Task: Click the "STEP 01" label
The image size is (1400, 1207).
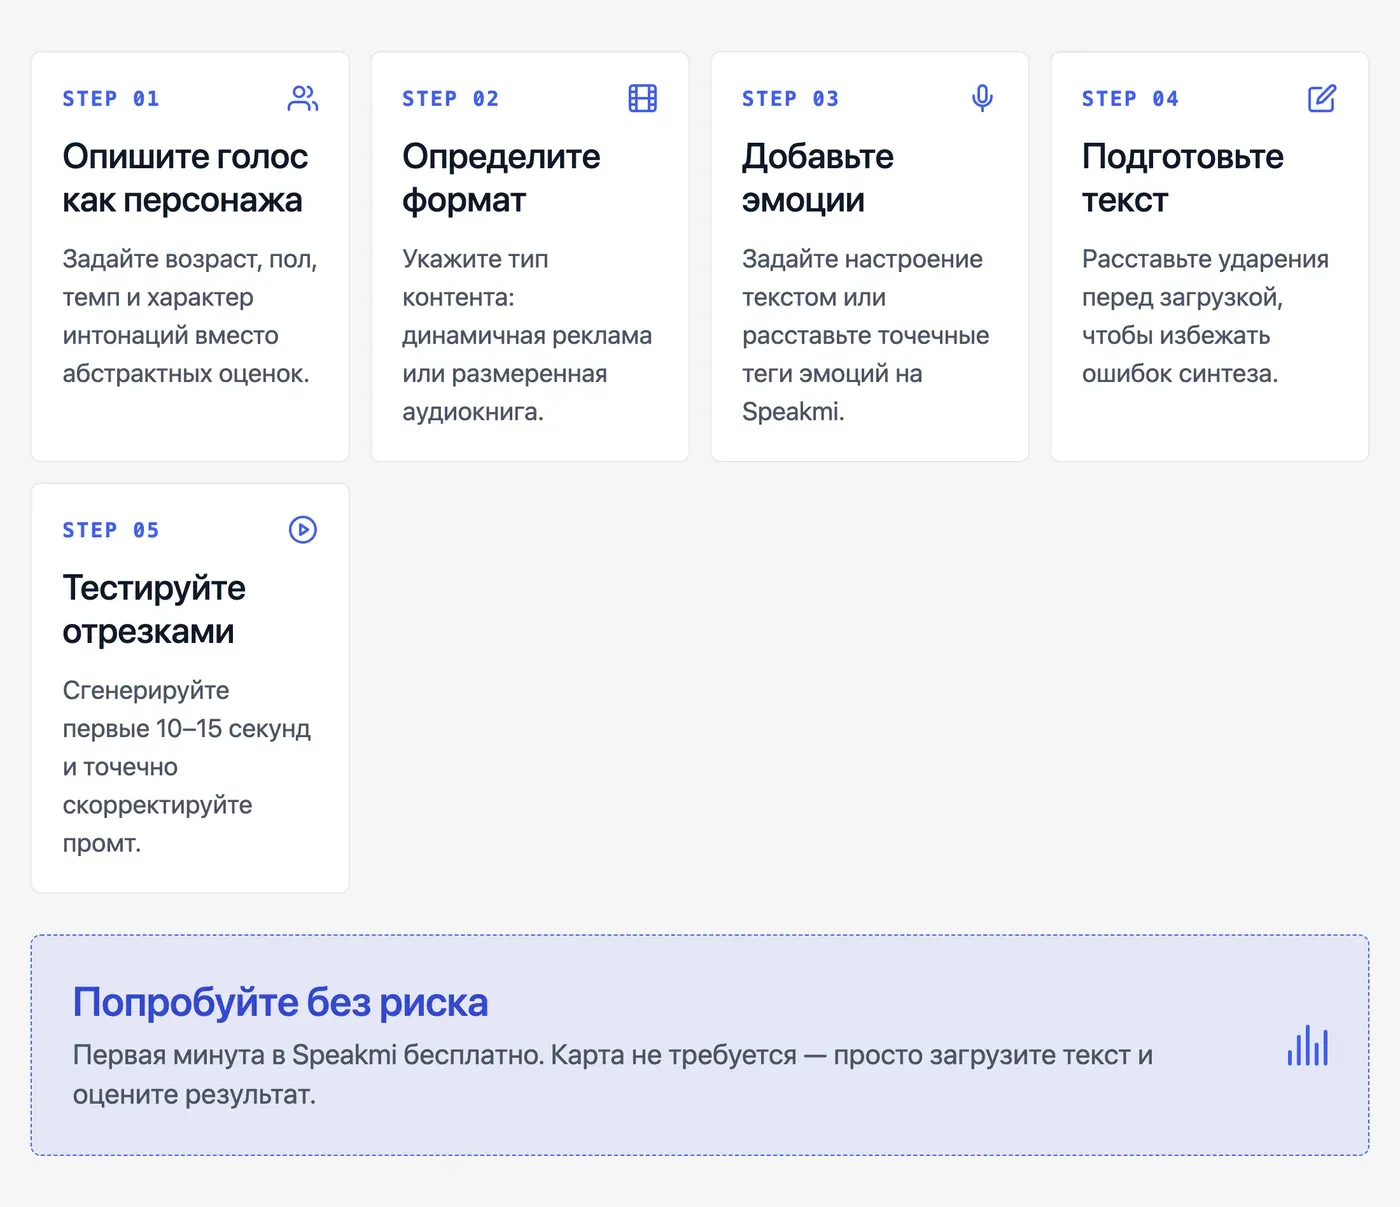Action: pyautogui.click(x=111, y=99)
